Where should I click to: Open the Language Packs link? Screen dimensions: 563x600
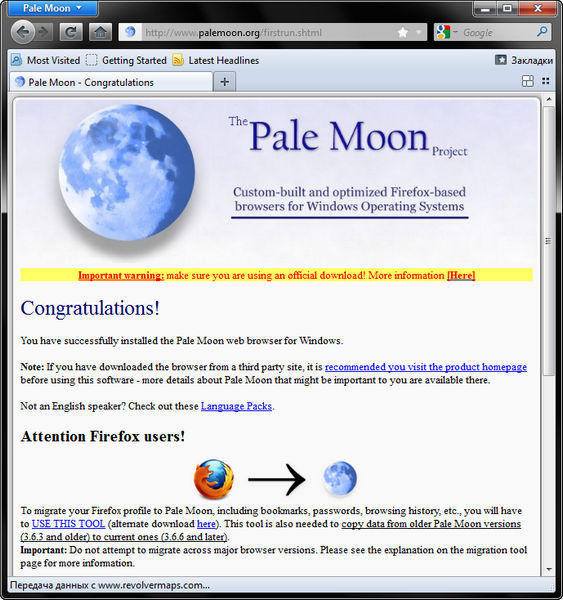(236, 406)
